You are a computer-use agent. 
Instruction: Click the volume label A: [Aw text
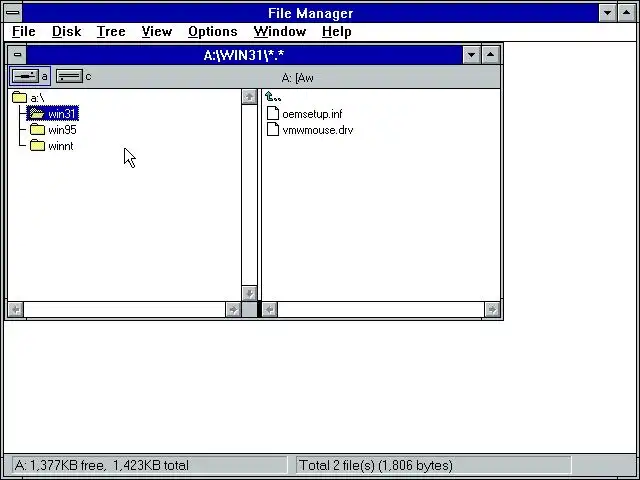click(x=298, y=78)
